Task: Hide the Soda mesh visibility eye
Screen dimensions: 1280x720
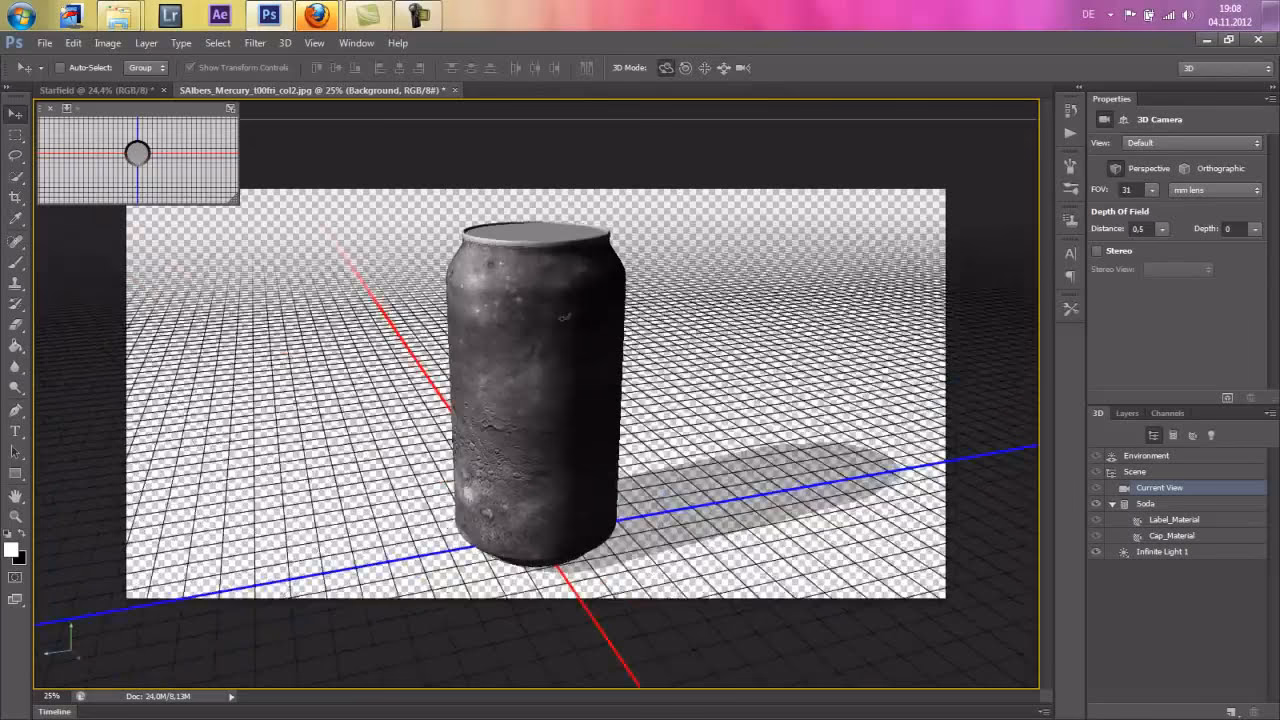Action: (1096, 504)
